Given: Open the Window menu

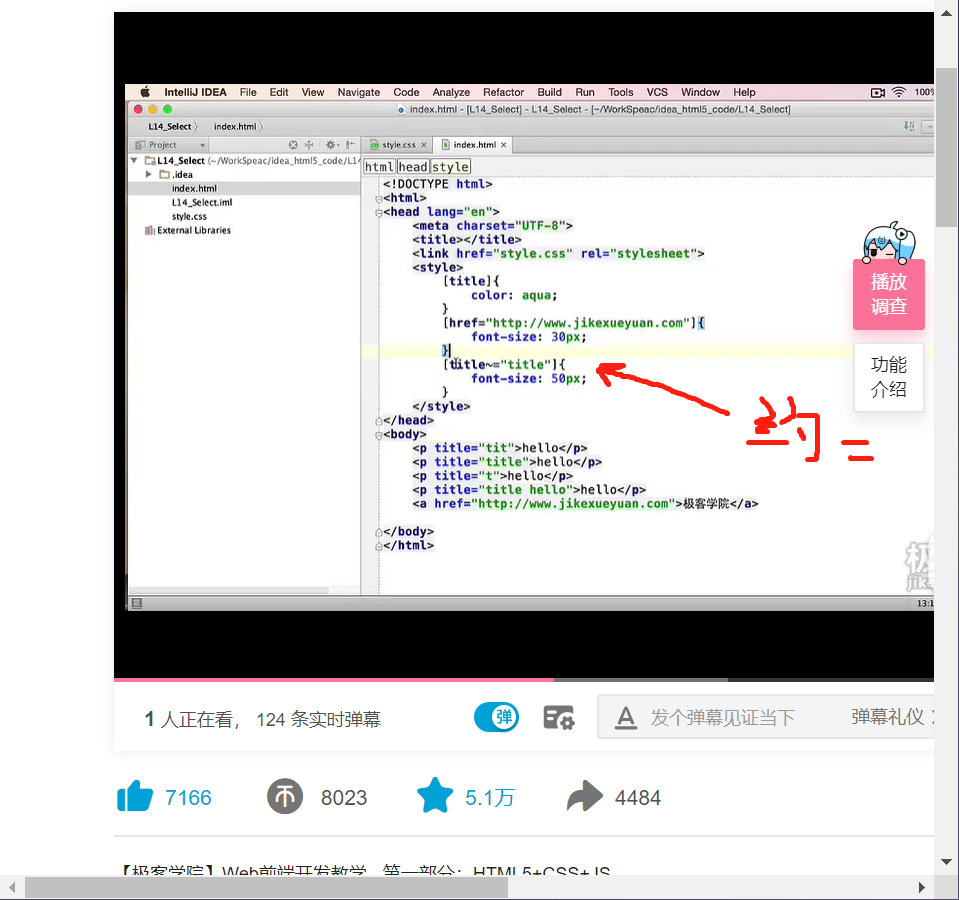Looking at the screenshot, I should [x=700, y=92].
